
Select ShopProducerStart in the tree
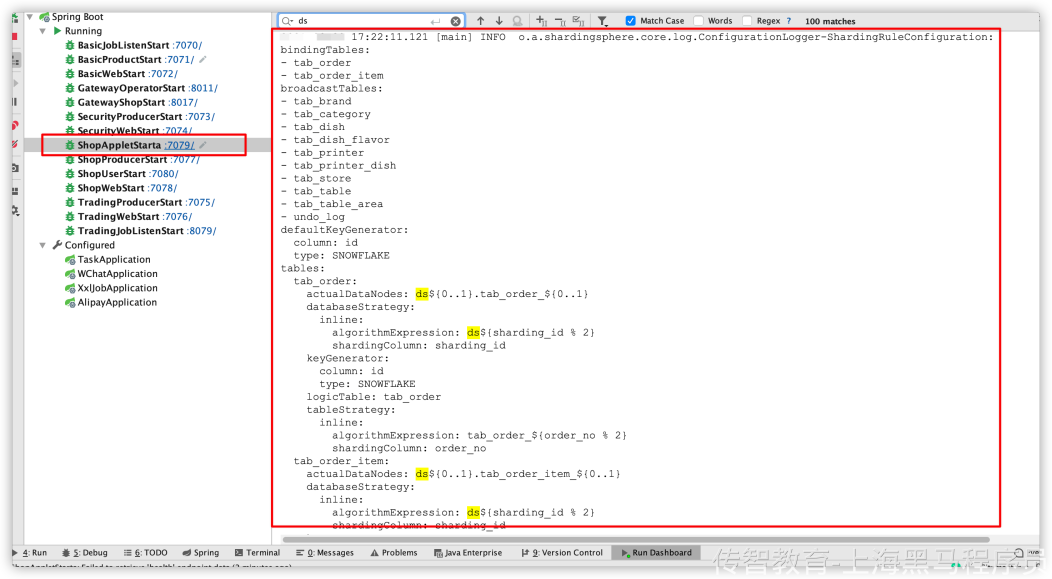click(x=122, y=160)
